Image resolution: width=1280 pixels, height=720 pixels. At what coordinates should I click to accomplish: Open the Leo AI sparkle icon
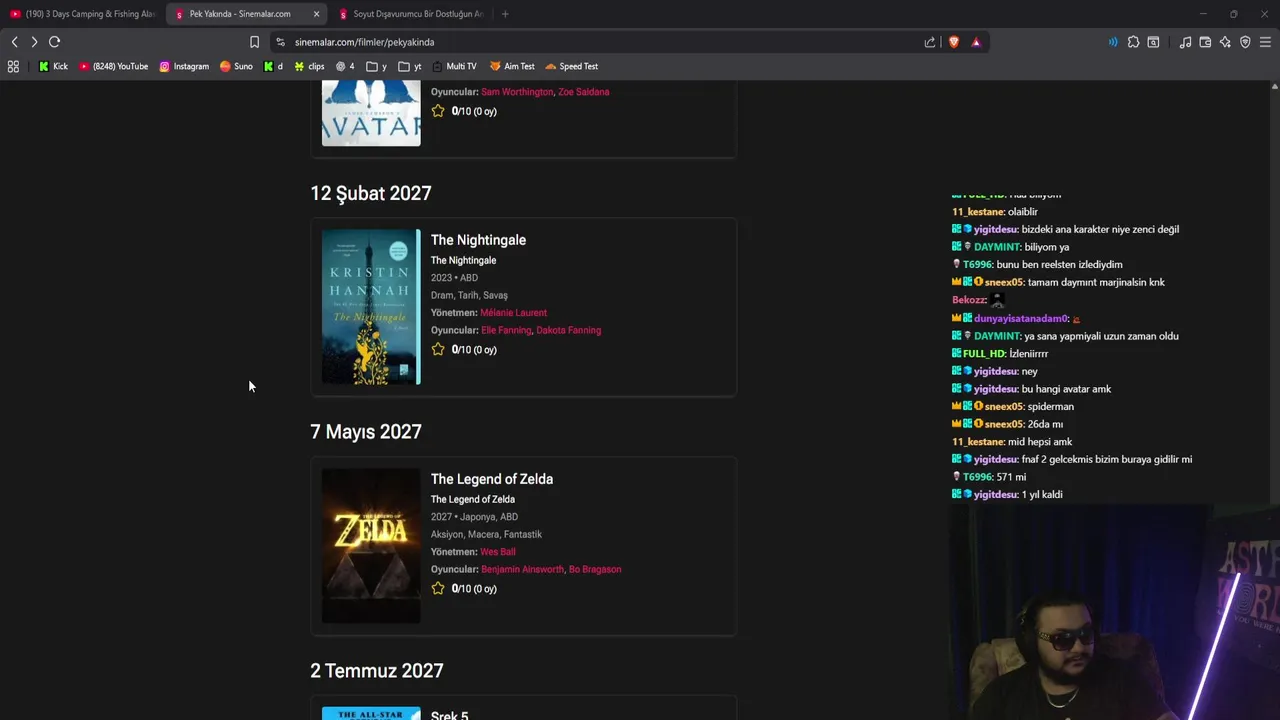pyautogui.click(x=1225, y=42)
